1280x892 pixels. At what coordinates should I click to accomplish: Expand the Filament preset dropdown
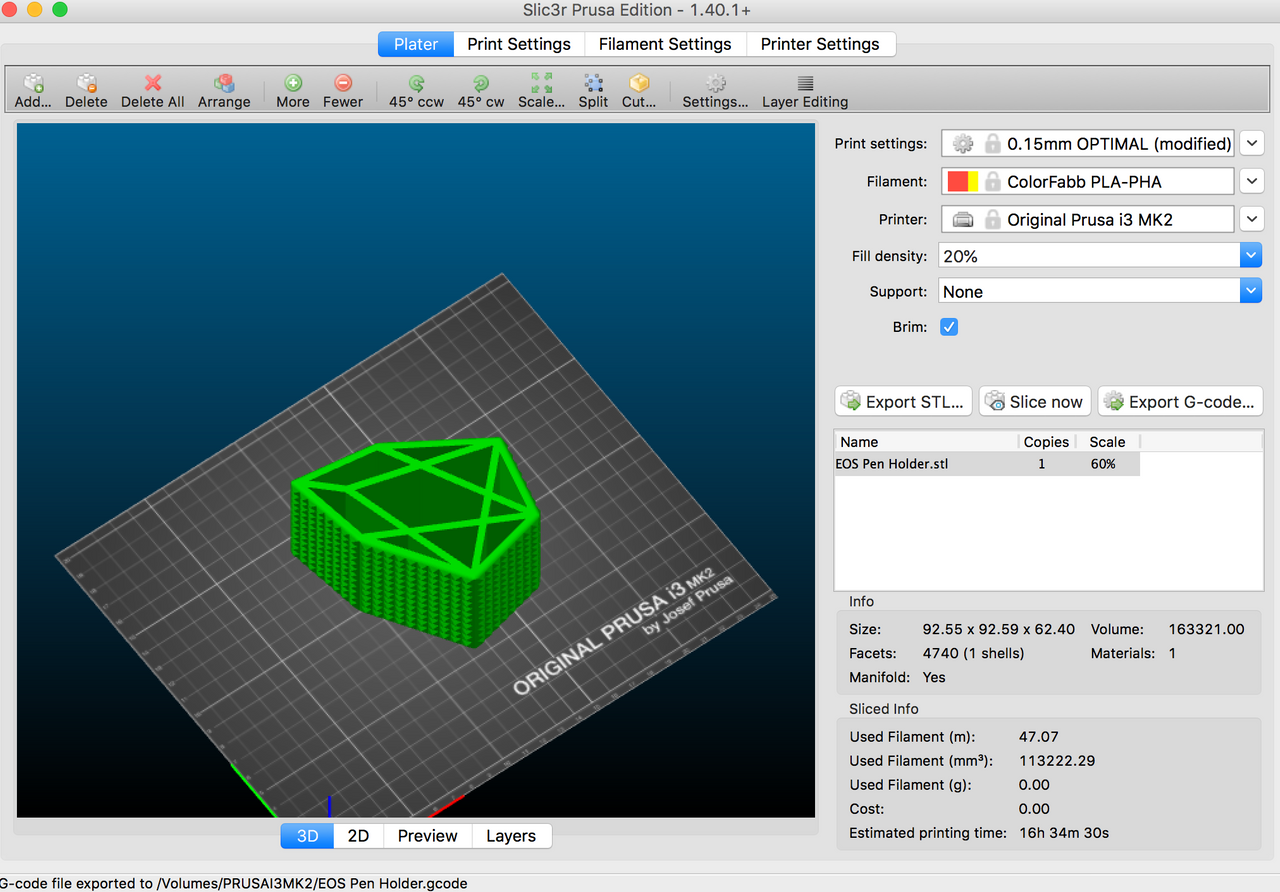click(1252, 182)
